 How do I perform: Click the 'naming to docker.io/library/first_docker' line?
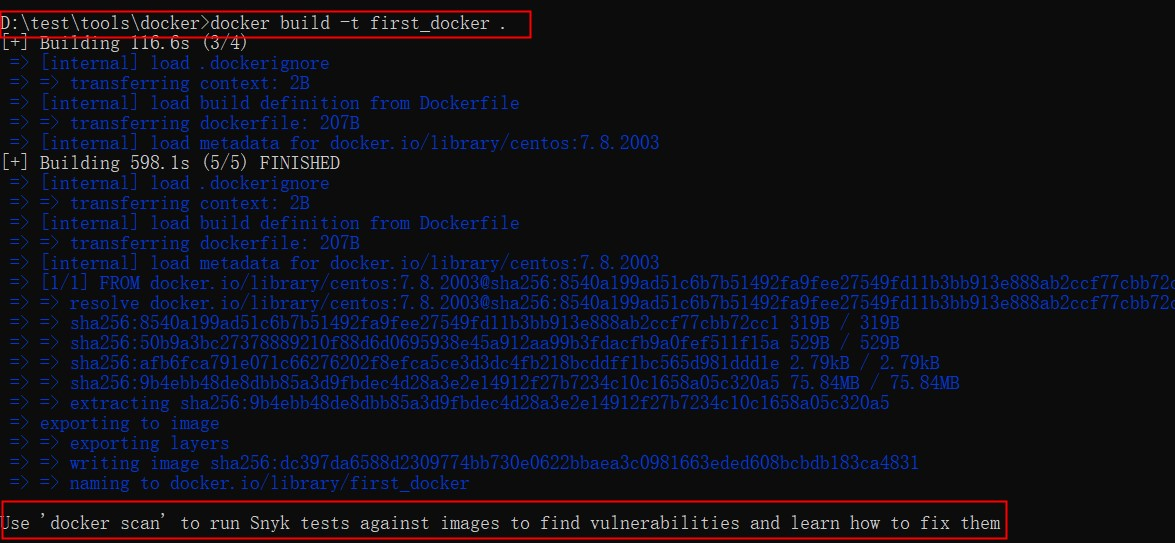point(270,483)
